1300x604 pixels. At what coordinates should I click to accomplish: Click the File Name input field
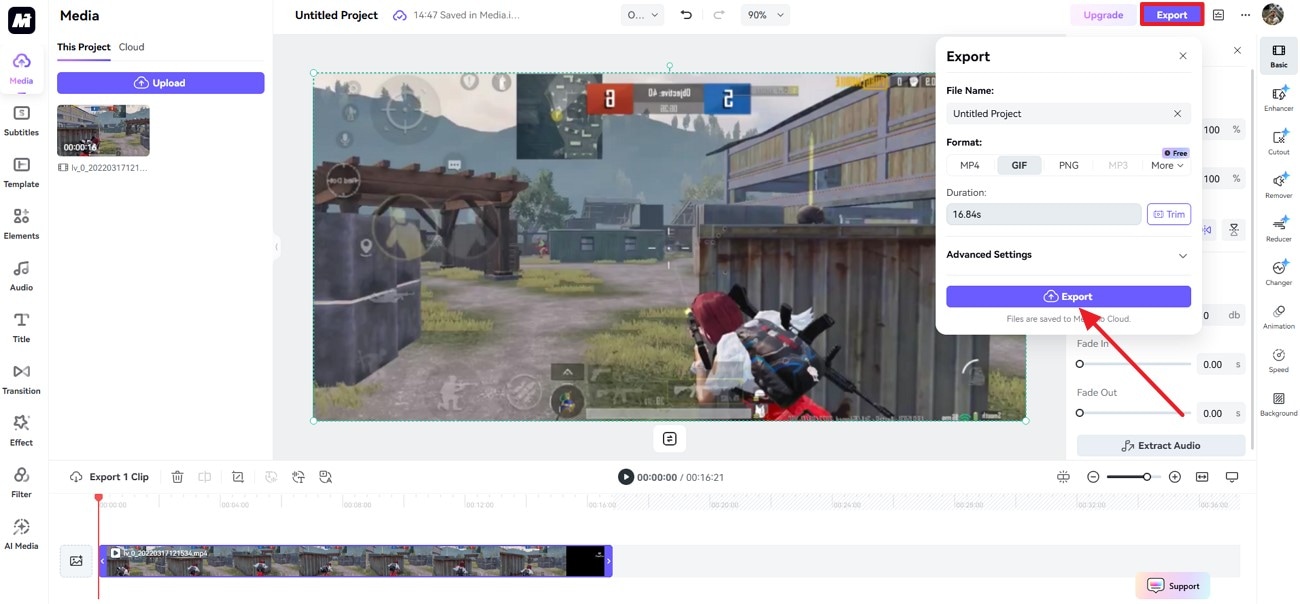pos(1069,114)
